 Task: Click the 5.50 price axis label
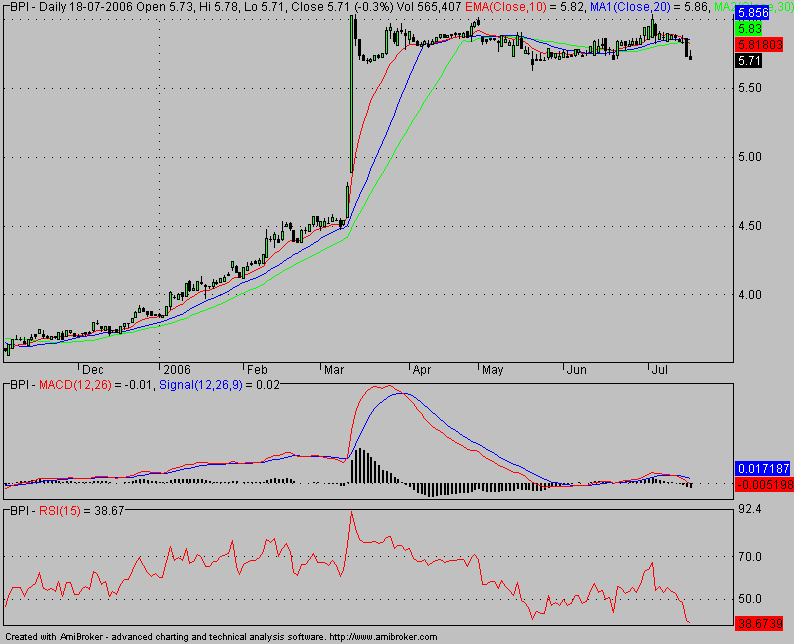click(x=749, y=88)
